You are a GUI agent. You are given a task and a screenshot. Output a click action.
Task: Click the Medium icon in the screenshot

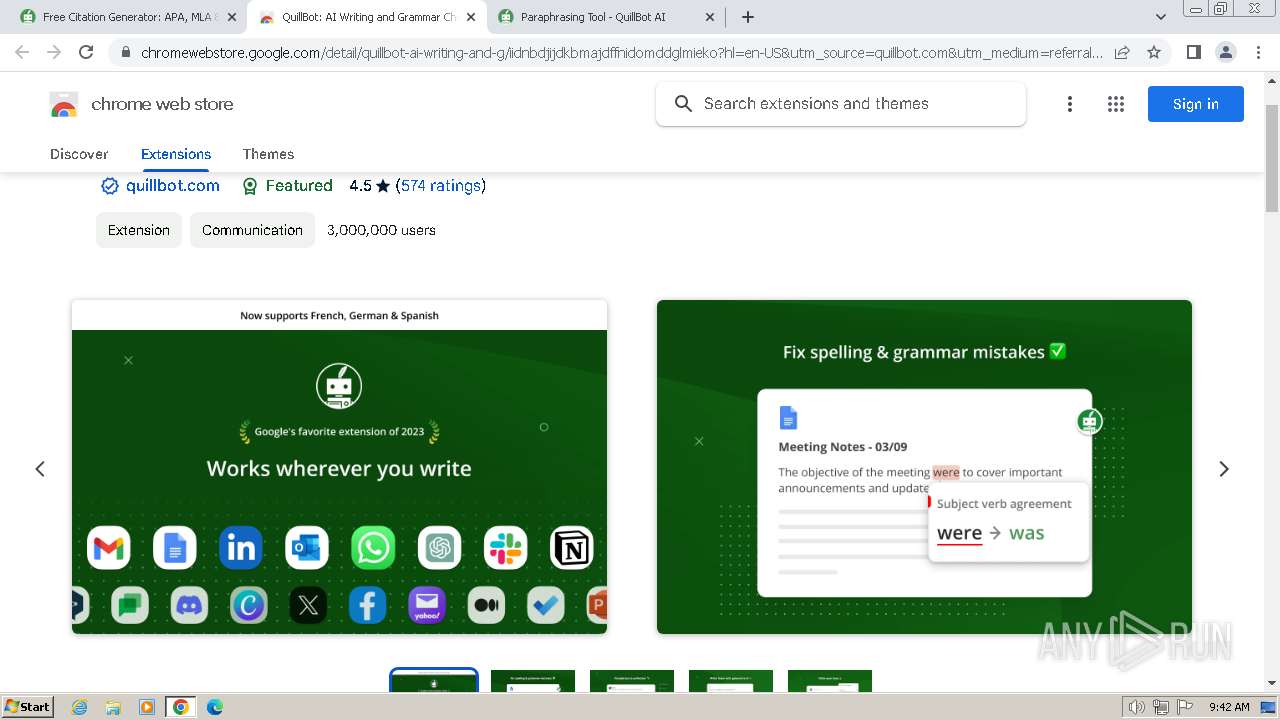(486, 605)
